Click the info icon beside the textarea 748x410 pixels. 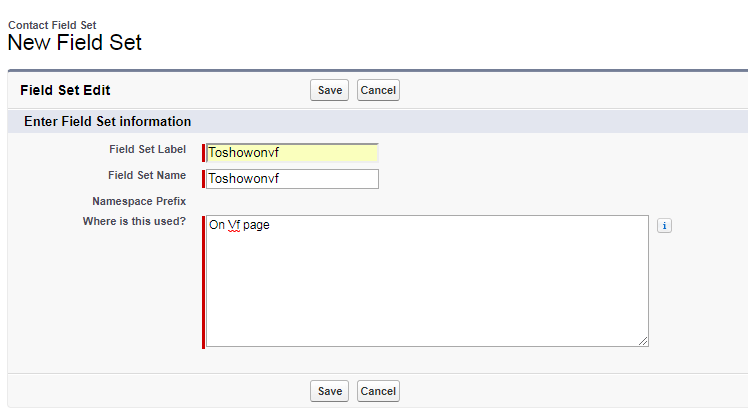point(664,226)
